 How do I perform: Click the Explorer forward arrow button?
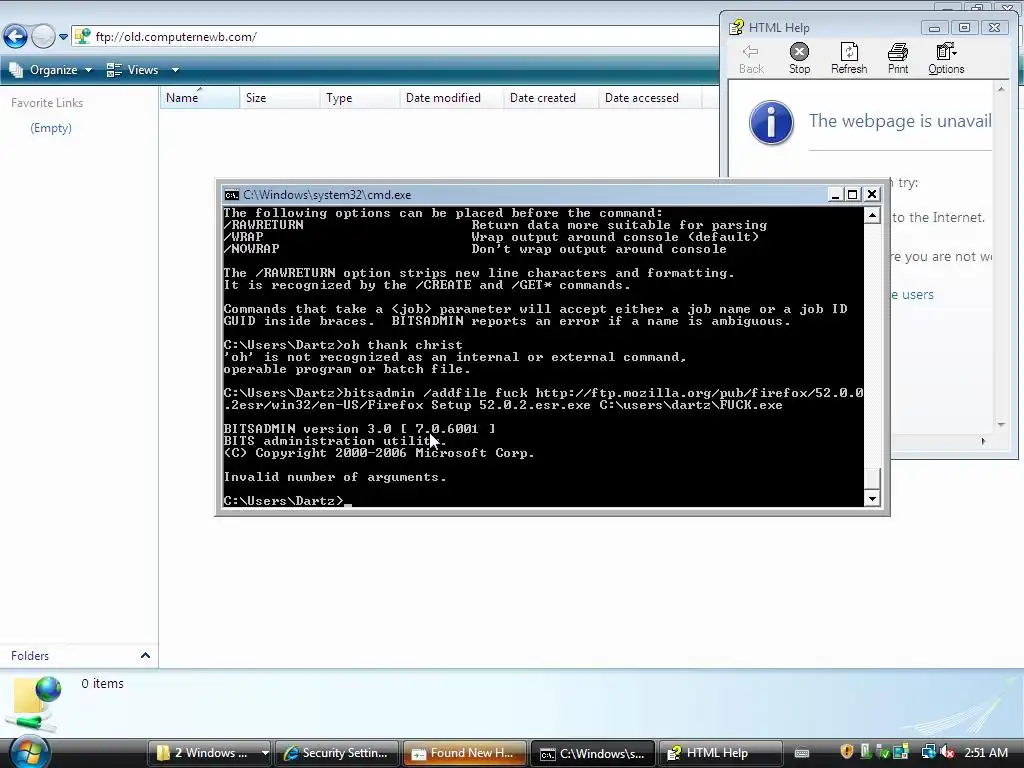coord(43,37)
